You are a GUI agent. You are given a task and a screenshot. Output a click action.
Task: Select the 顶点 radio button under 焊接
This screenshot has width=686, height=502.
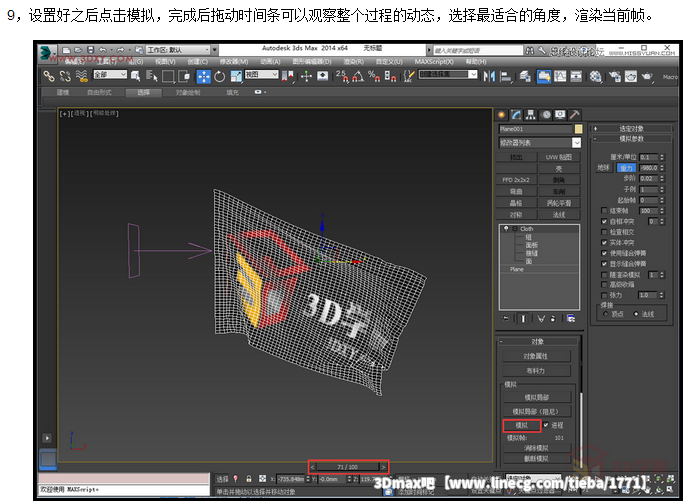606,314
